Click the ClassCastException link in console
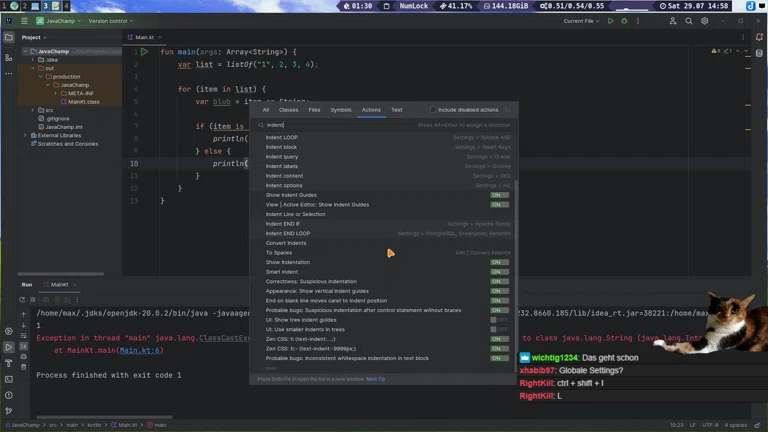The image size is (768, 432). click(225, 338)
